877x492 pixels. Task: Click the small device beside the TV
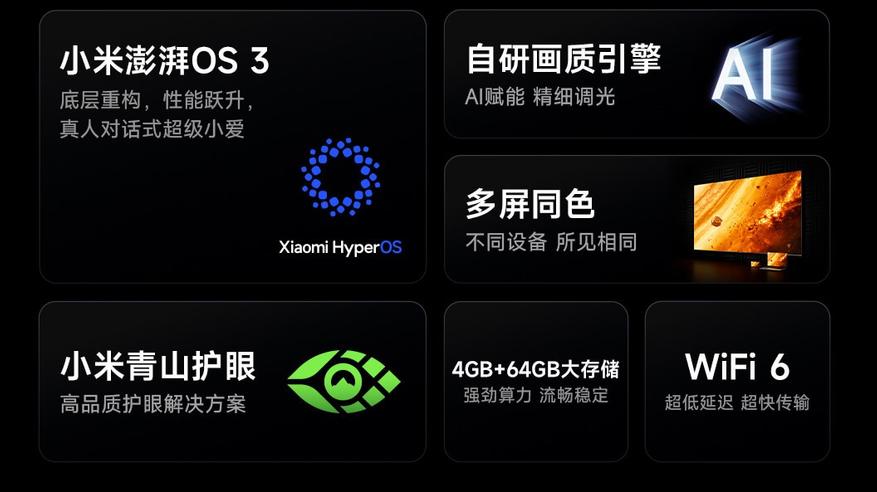pos(776,262)
